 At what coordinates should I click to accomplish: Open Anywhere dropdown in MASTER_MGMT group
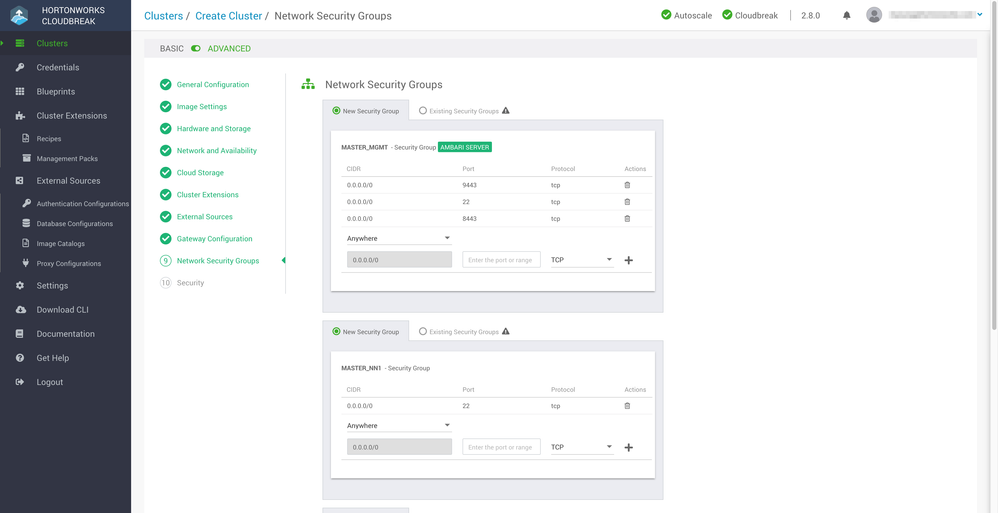[x=399, y=238]
